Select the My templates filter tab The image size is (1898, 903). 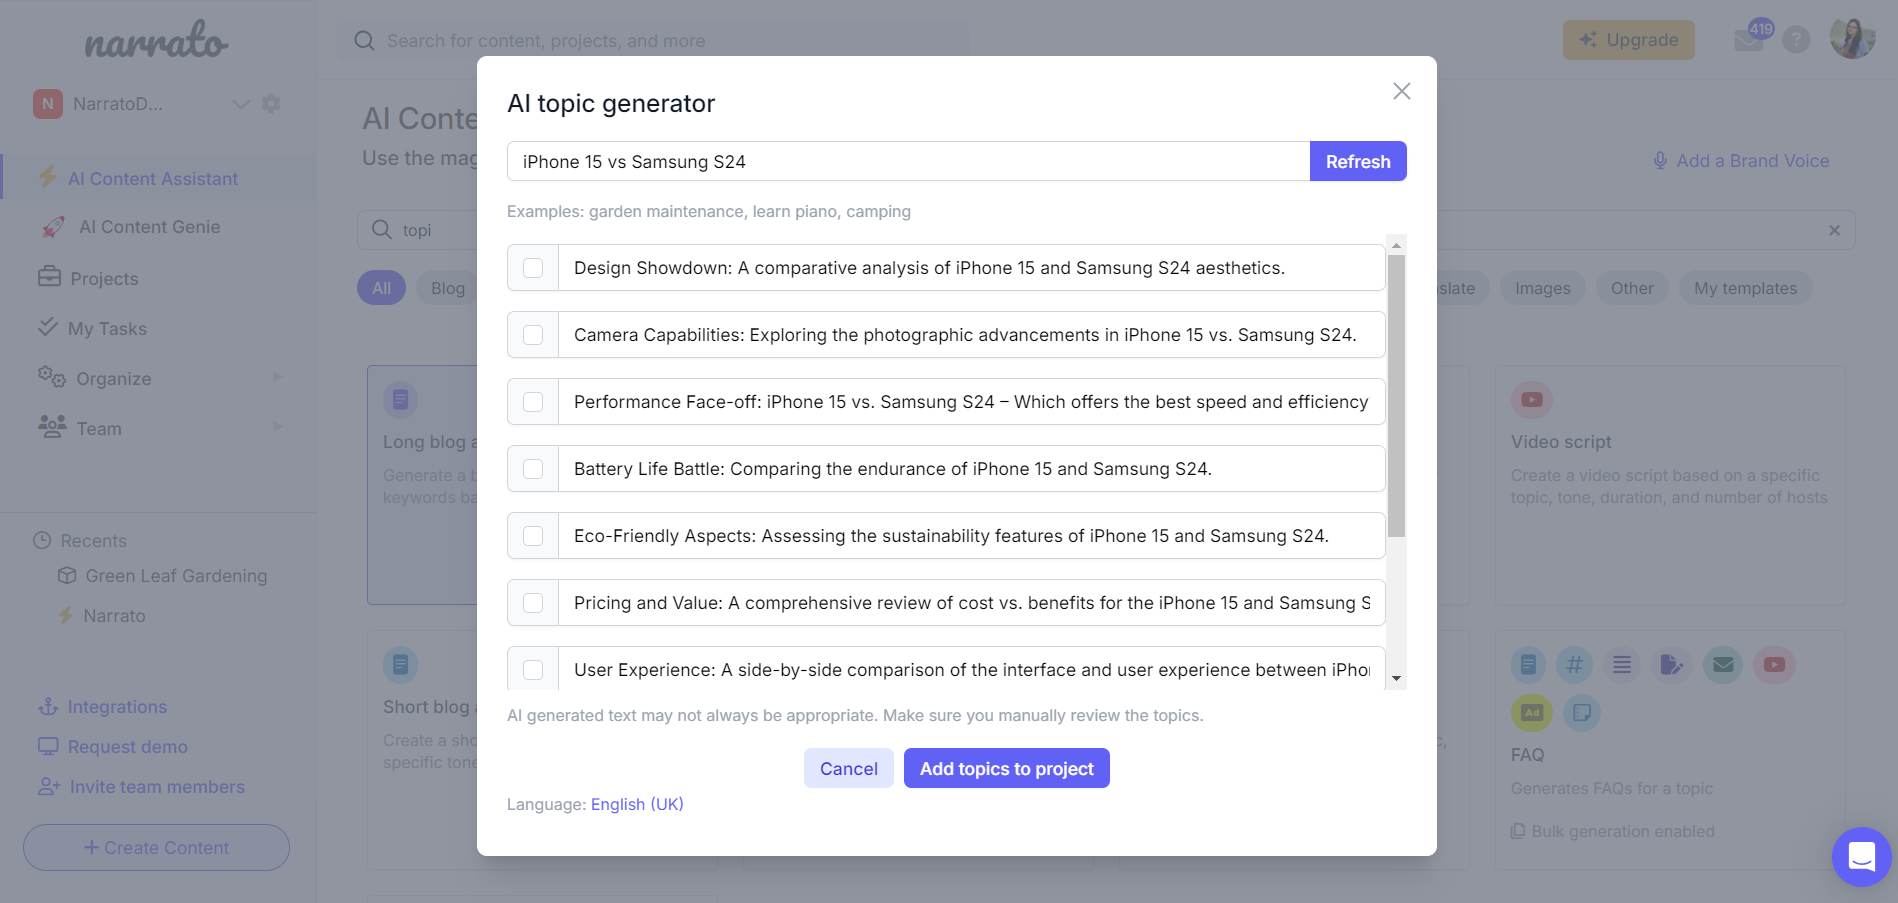(1745, 288)
